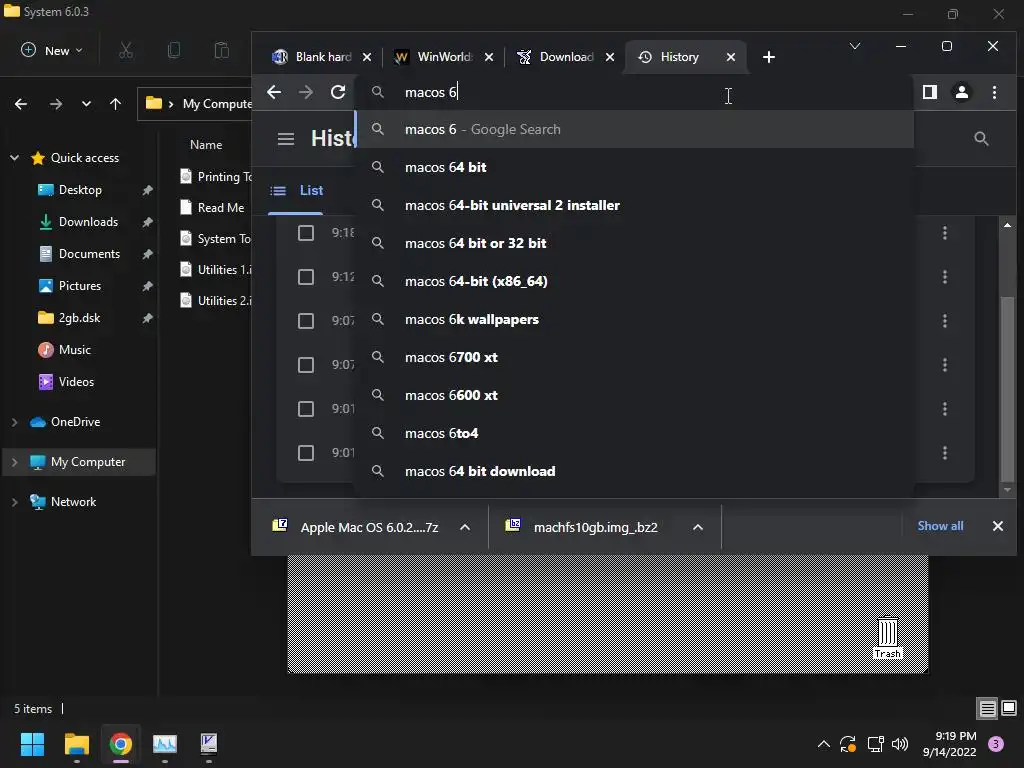
Task: Open Chrome's side panel icon
Action: pyautogui.click(x=930, y=92)
